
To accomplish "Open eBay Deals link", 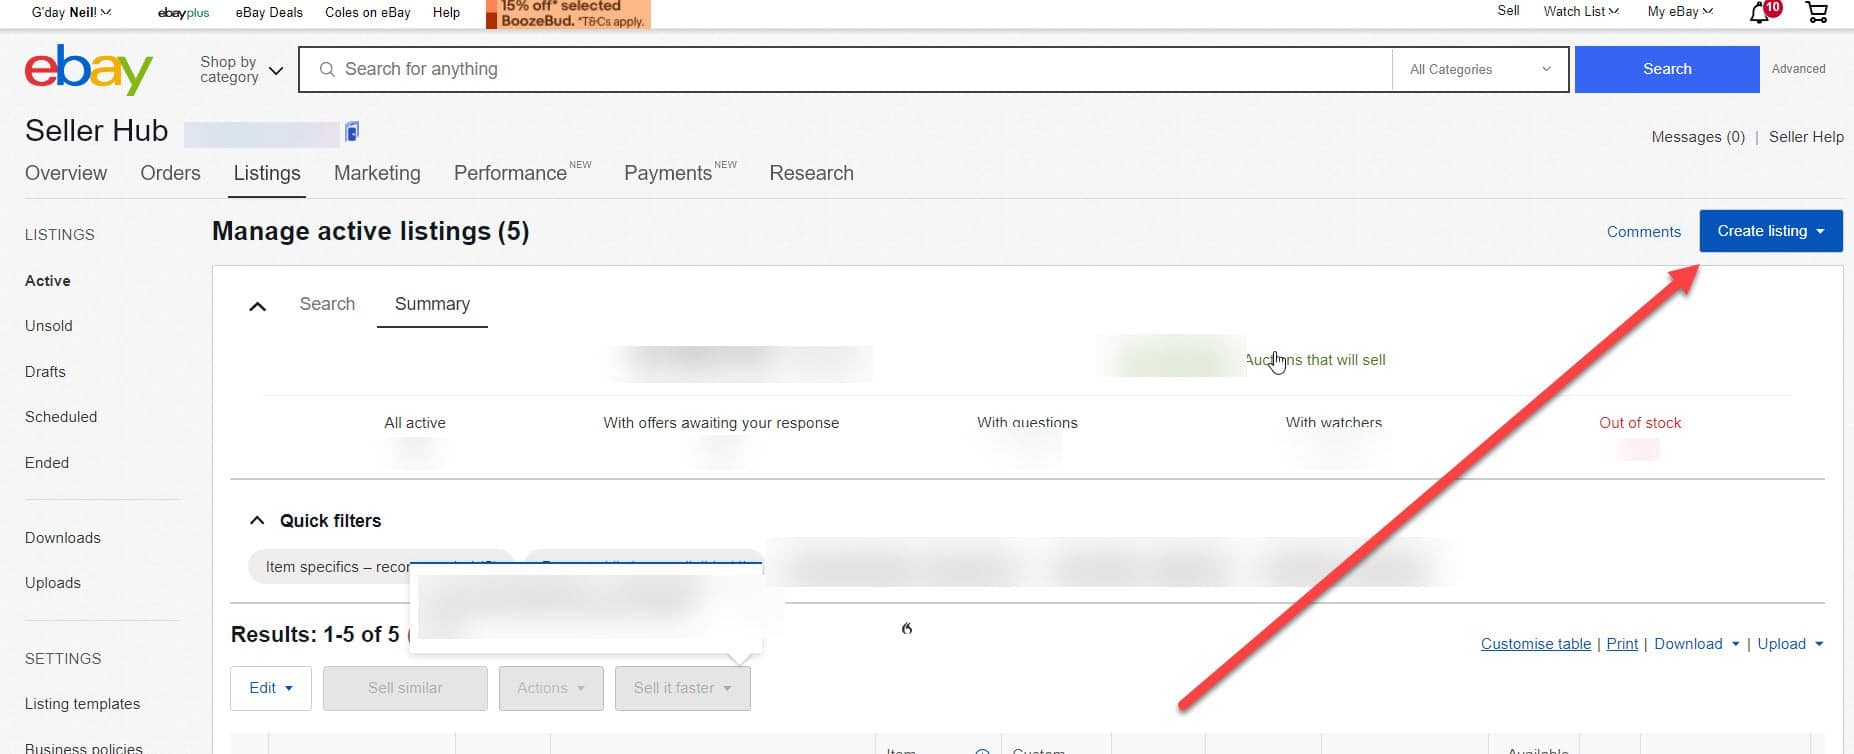I will pyautogui.click(x=269, y=13).
